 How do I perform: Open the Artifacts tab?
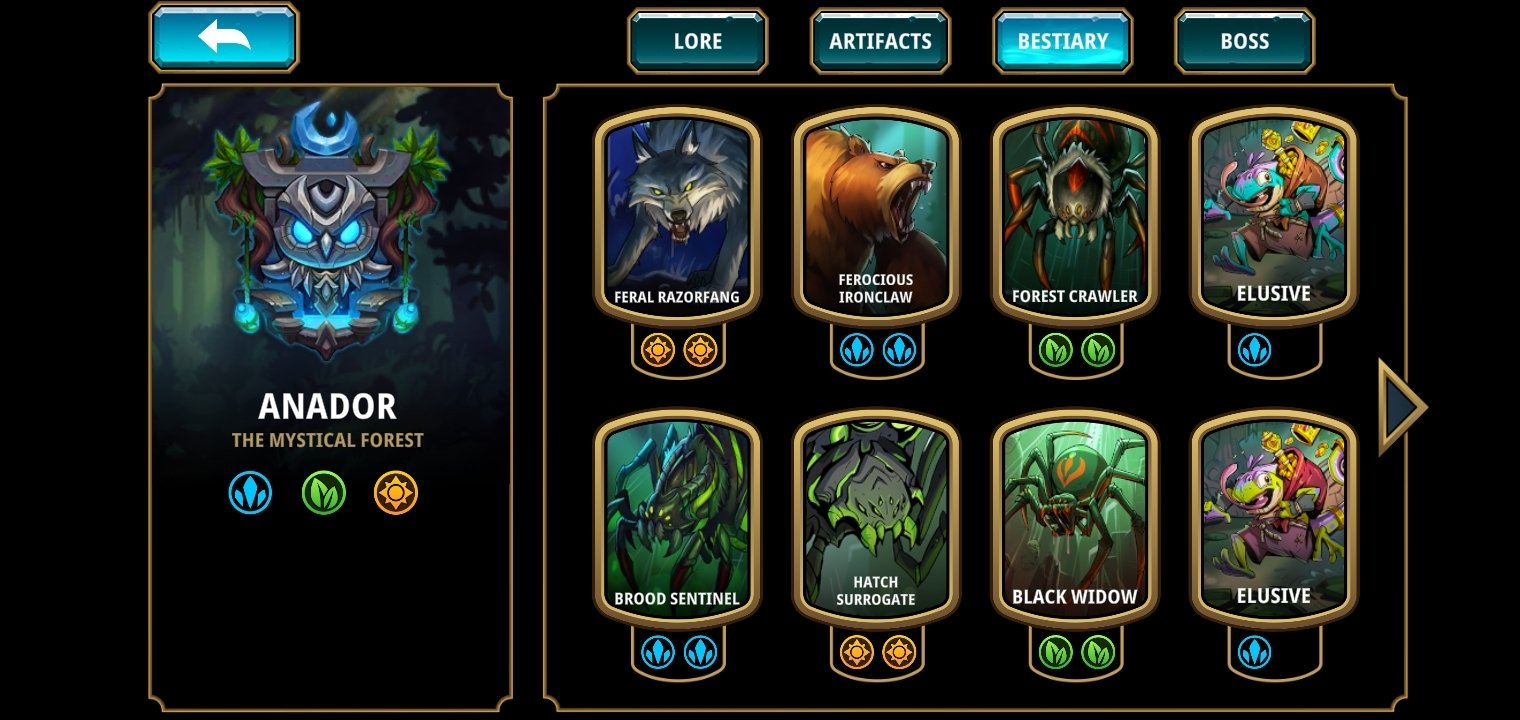point(880,41)
